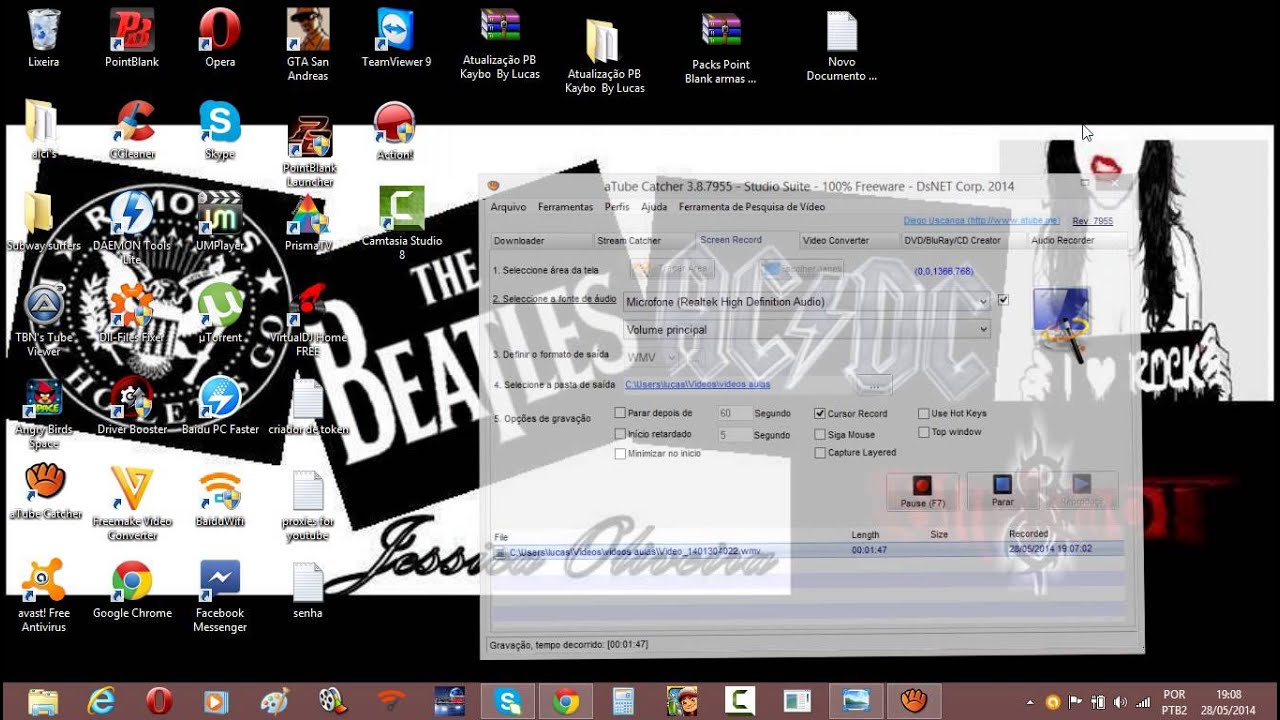This screenshot has width=1280, height=720.
Task: Show hidden system tray icons arrow
Action: [1030, 702]
